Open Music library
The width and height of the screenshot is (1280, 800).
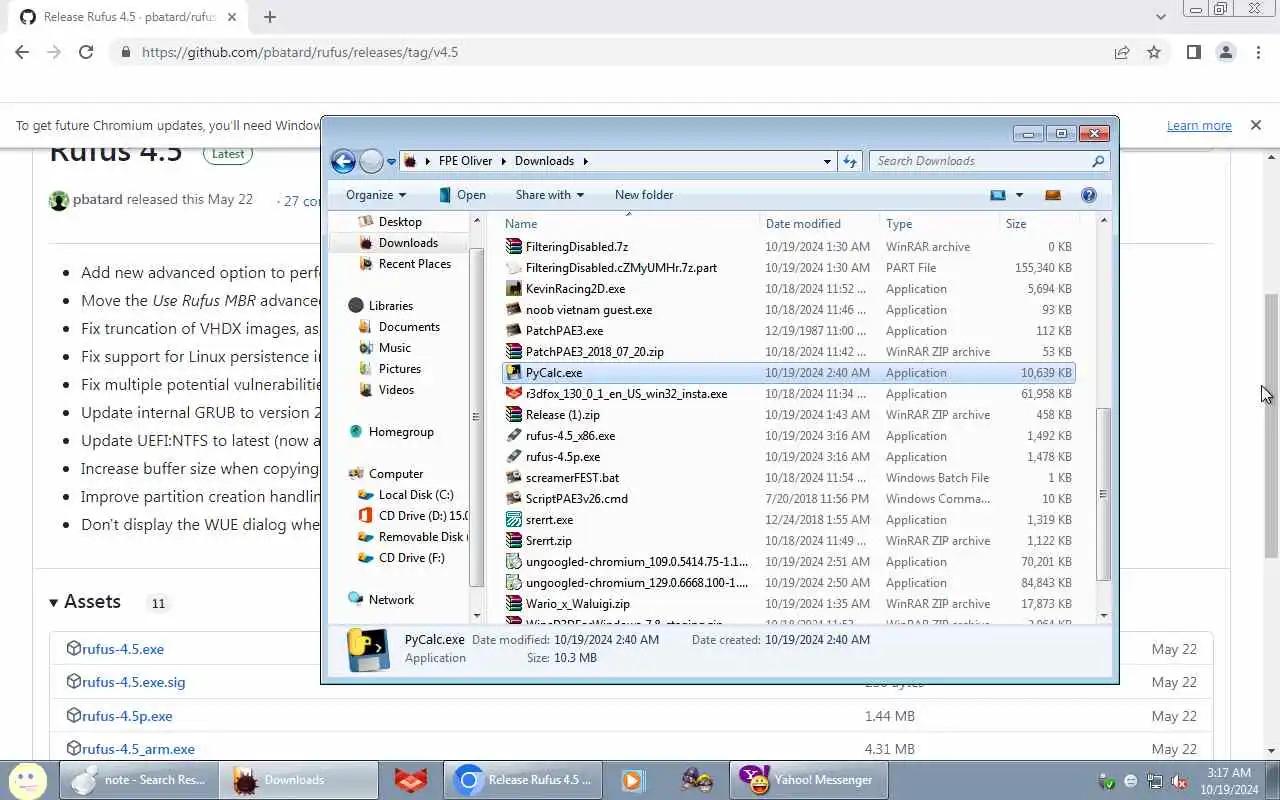tap(394, 348)
